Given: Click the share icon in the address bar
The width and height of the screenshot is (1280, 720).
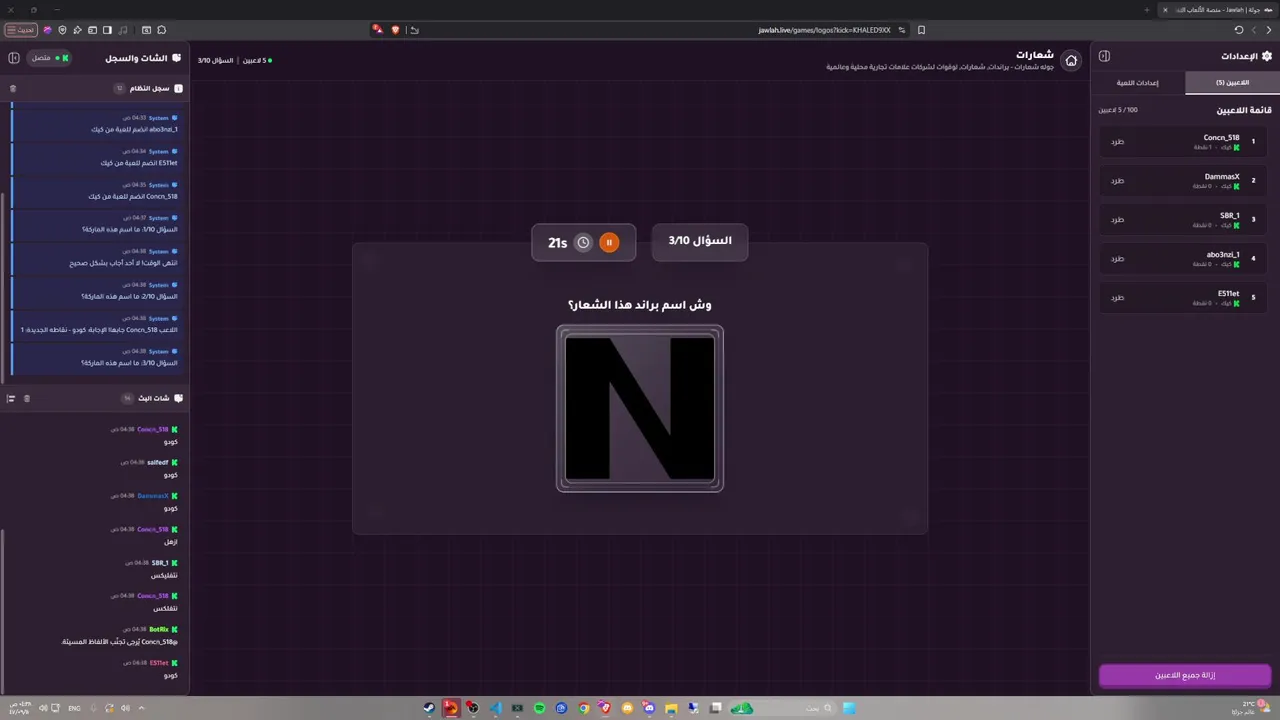Looking at the screenshot, I should coord(414,30).
